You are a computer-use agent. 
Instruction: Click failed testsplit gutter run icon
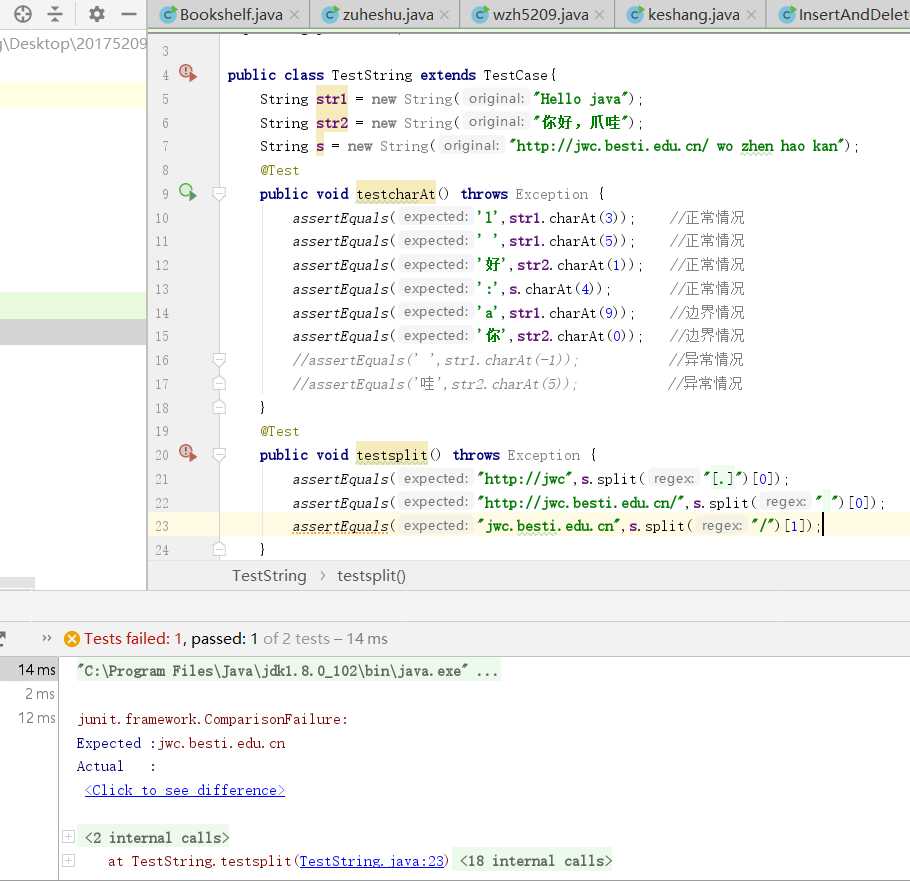coord(187,453)
